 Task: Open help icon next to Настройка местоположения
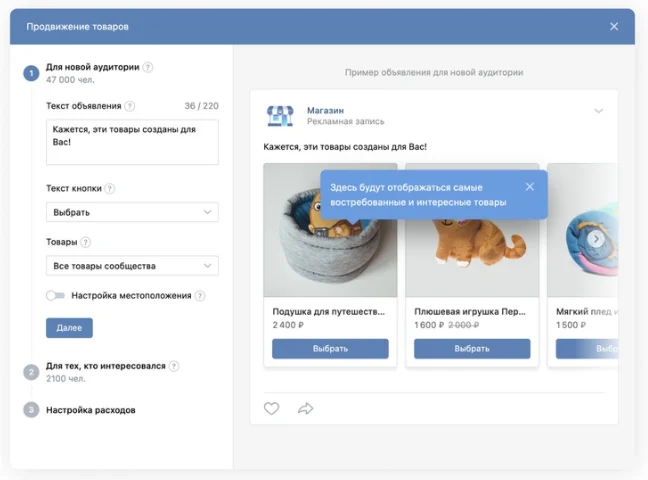(x=200, y=296)
